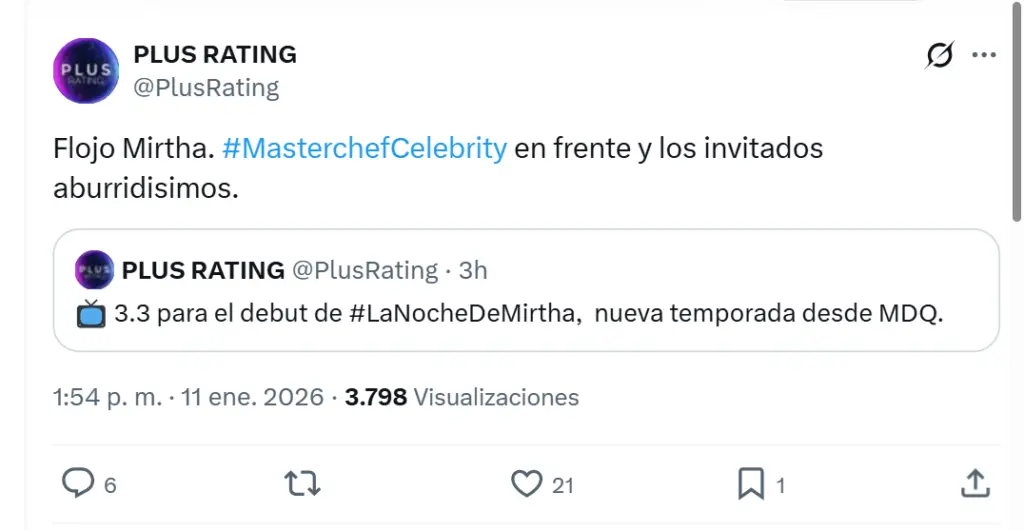Click the 3h timestamp on quoted tweet
This screenshot has height=531, width=1024.
pyautogui.click(x=473, y=270)
